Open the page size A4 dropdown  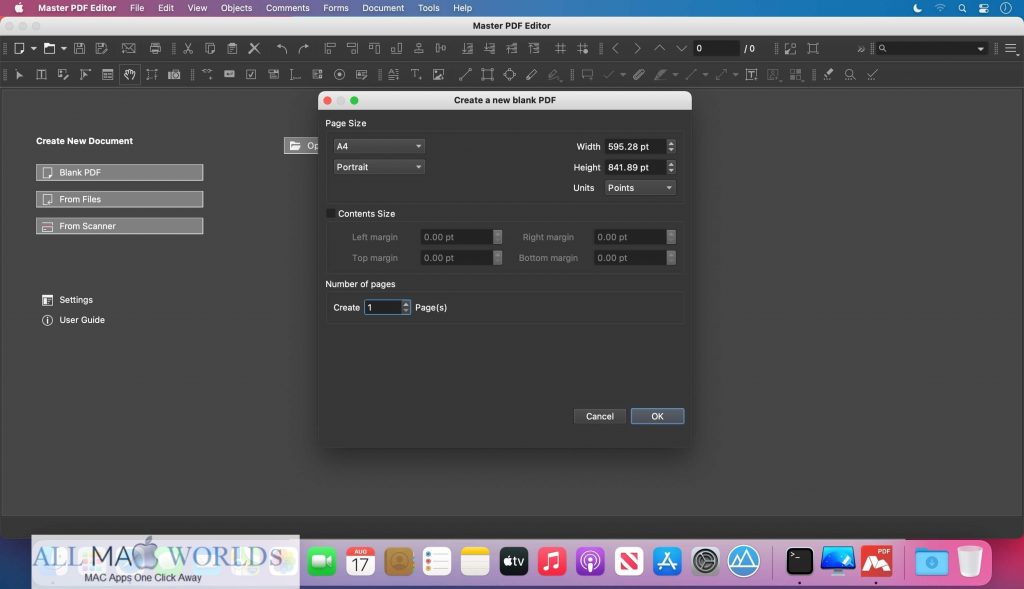coord(379,146)
